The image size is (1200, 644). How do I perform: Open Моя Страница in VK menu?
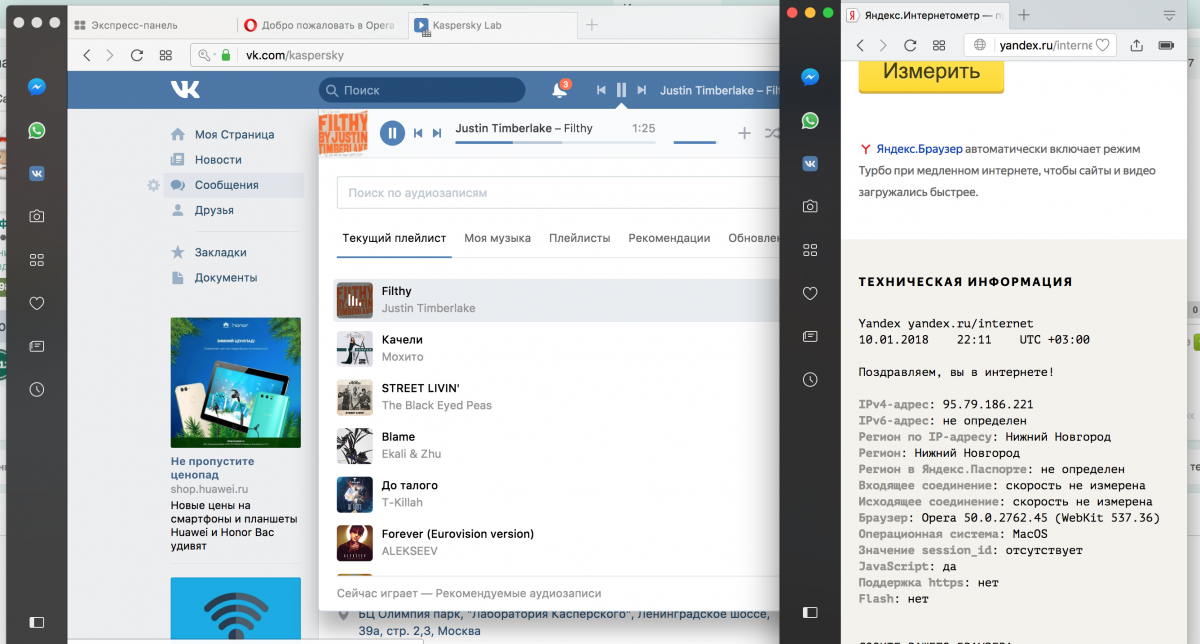pos(234,135)
